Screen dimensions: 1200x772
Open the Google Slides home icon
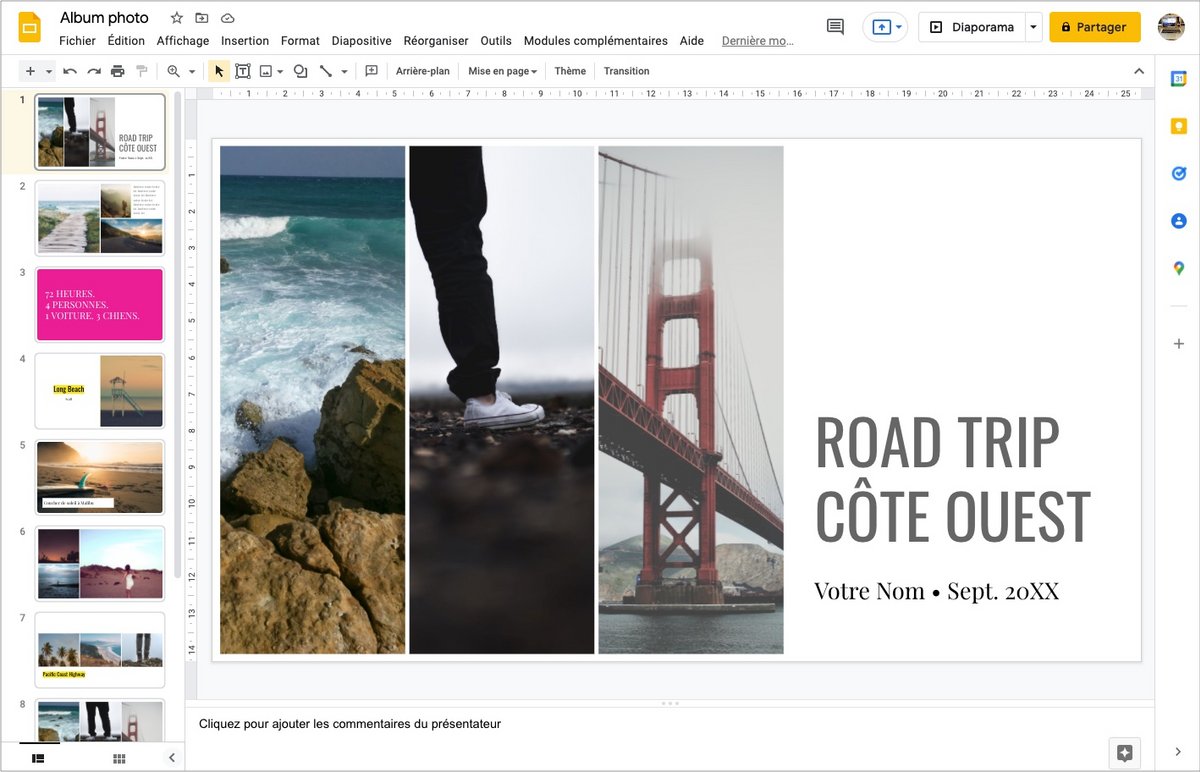[29, 27]
